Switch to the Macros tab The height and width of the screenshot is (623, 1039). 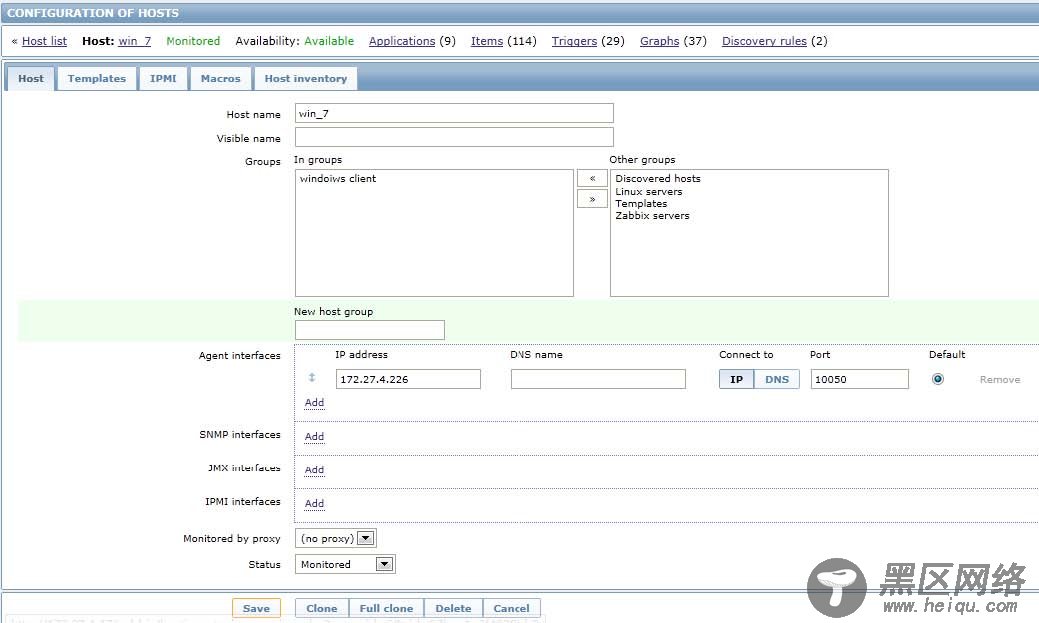coord(221,78)
